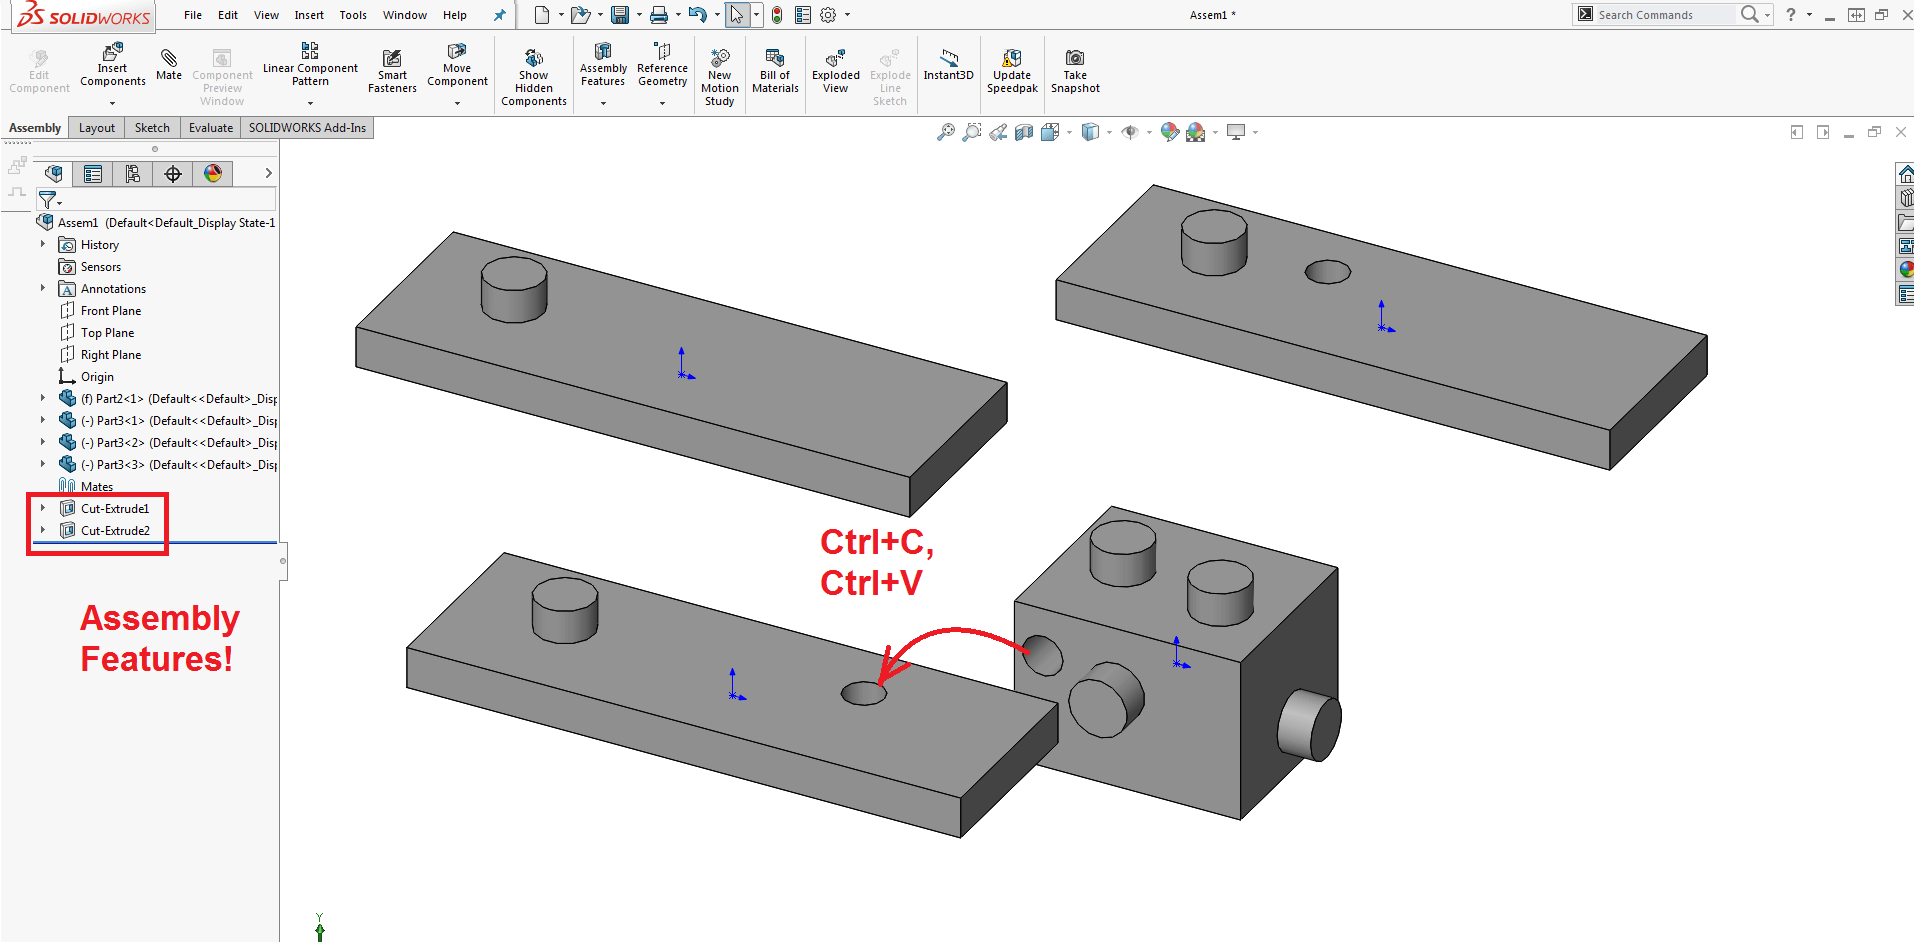
Task: Select the Mate tool
Action: tap(168, 65)
